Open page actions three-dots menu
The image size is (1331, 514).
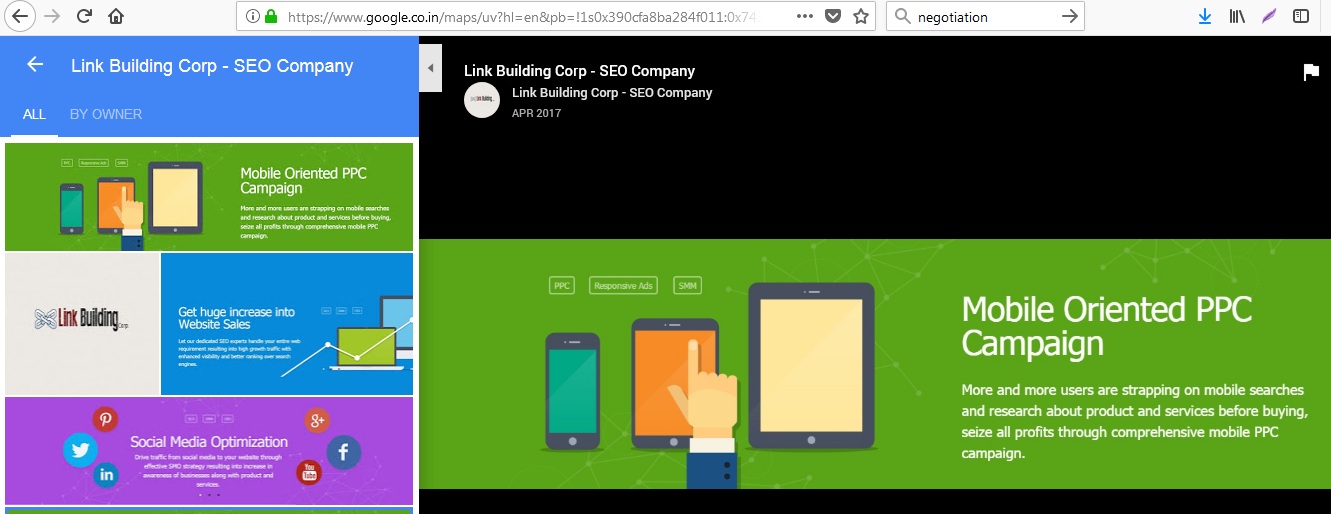point(805,16)
